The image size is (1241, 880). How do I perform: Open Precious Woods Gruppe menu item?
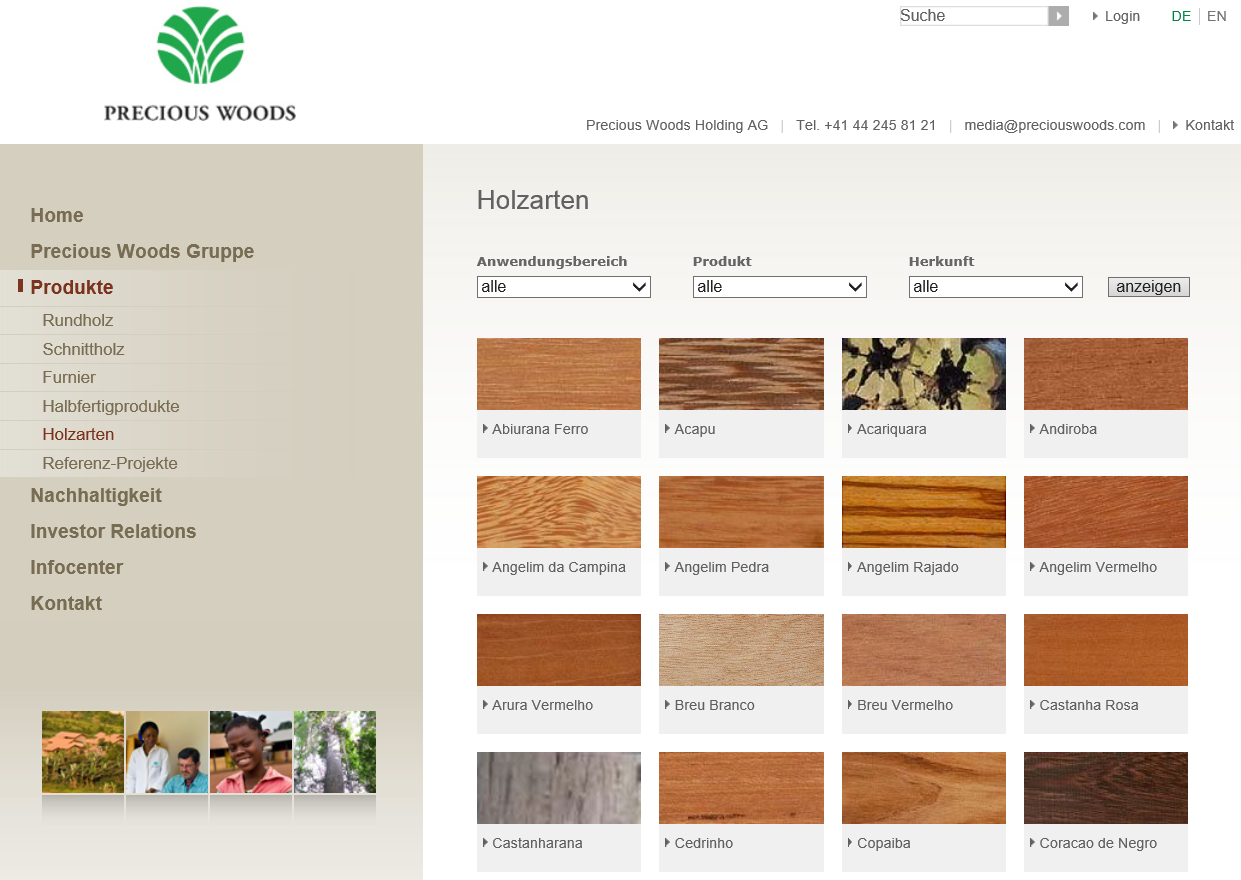coord(142,251)
